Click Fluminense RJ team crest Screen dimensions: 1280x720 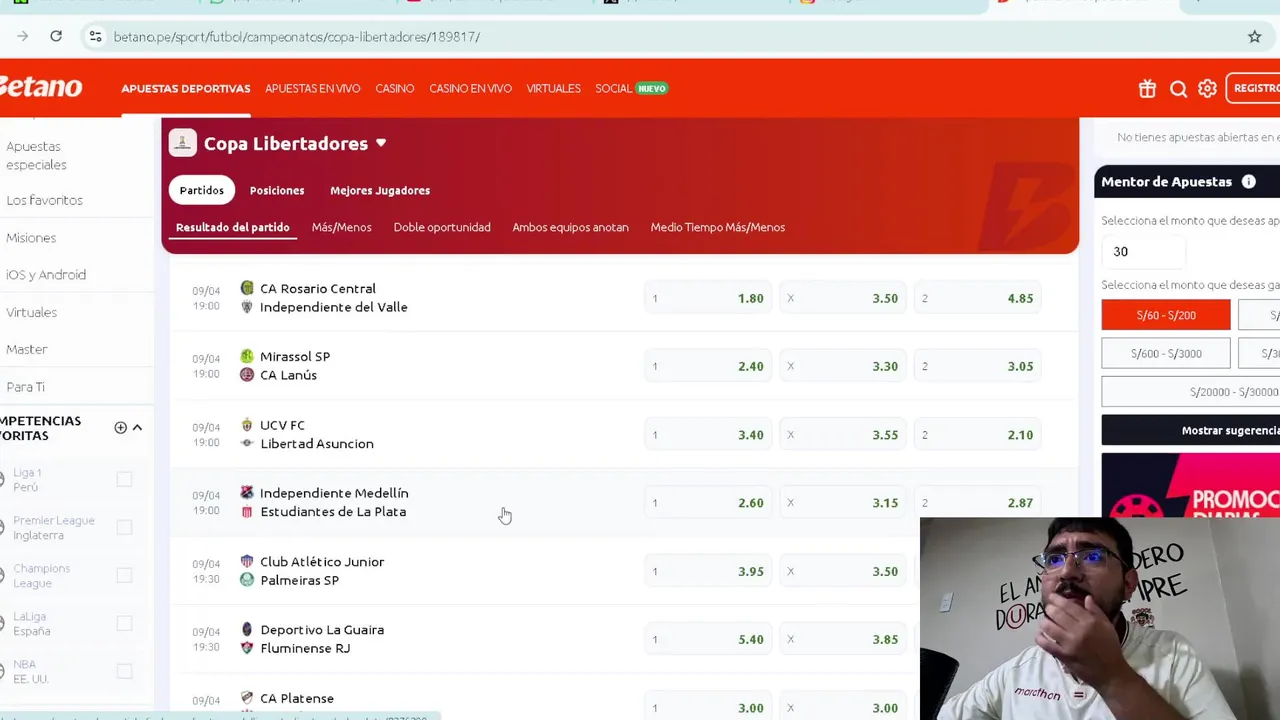click(247, 648)
